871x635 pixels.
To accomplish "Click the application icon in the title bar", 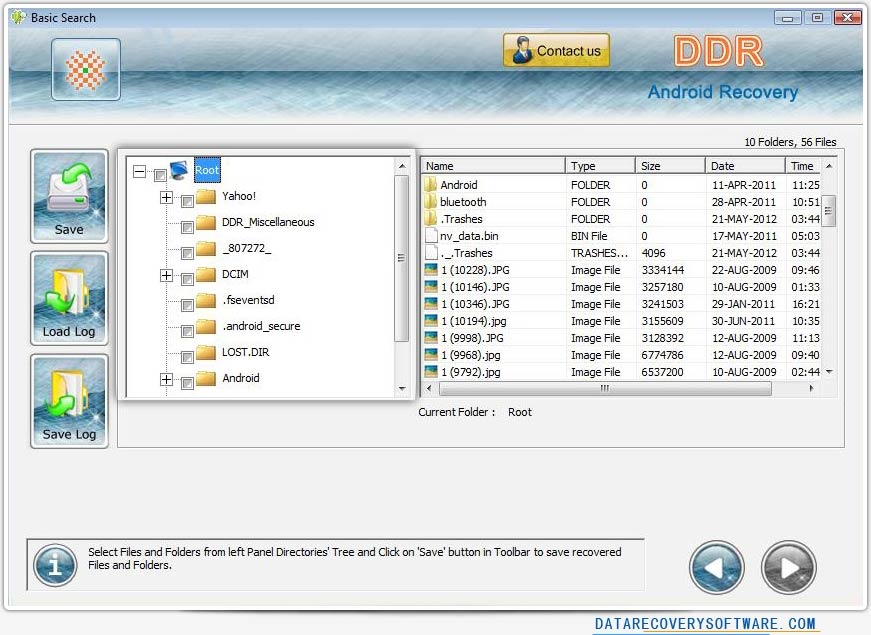I will [x=18, y=17].
